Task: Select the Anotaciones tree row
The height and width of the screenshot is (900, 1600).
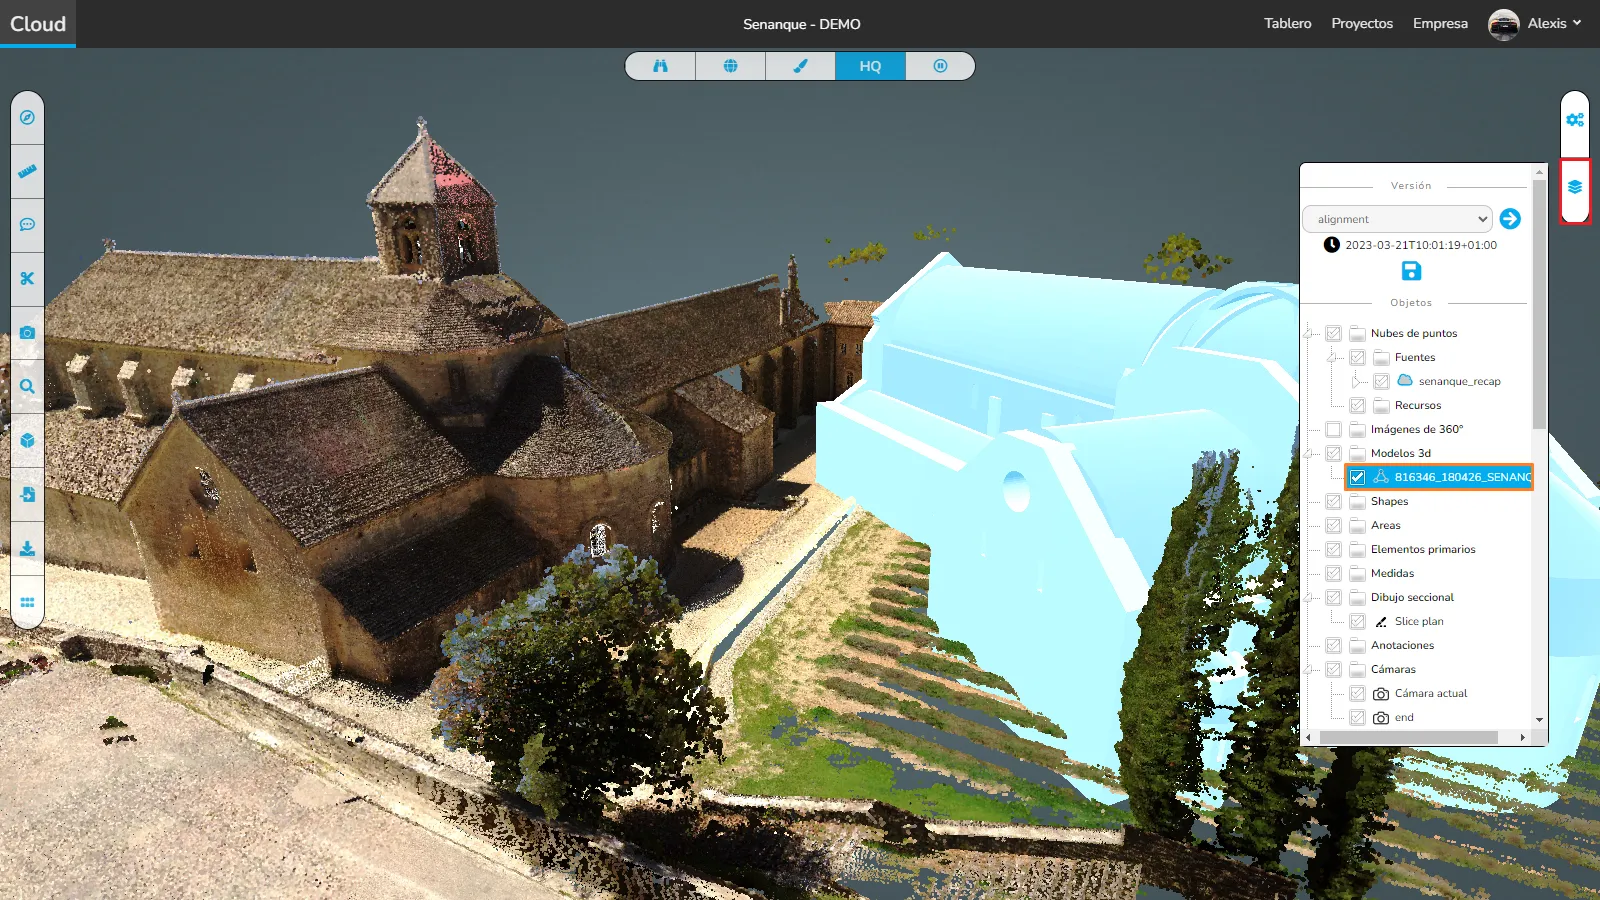Action: pos(1402,645)
